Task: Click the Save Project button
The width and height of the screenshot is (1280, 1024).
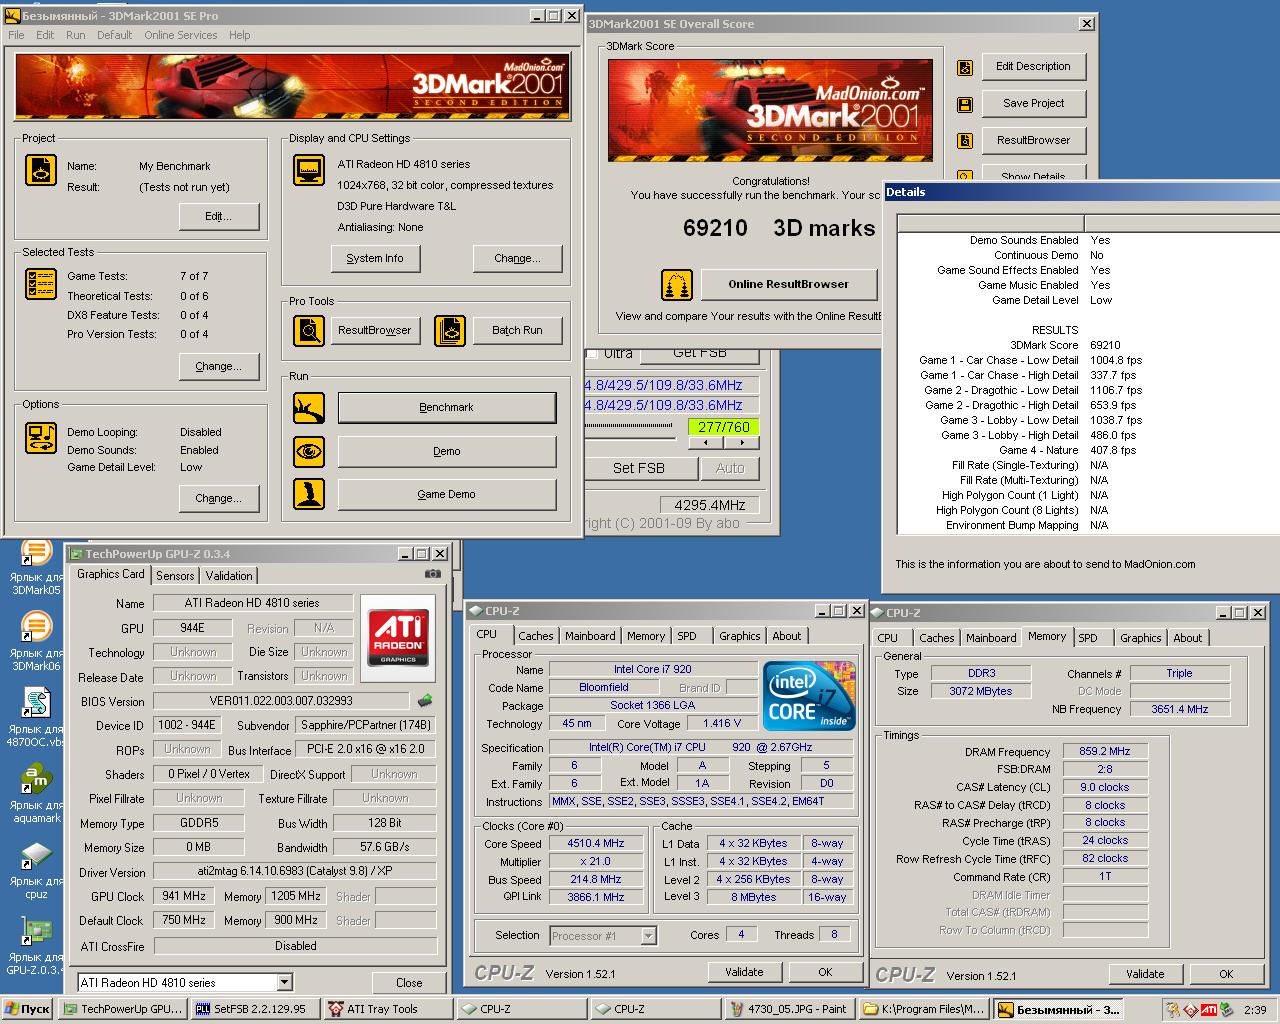Action: 1033,103
